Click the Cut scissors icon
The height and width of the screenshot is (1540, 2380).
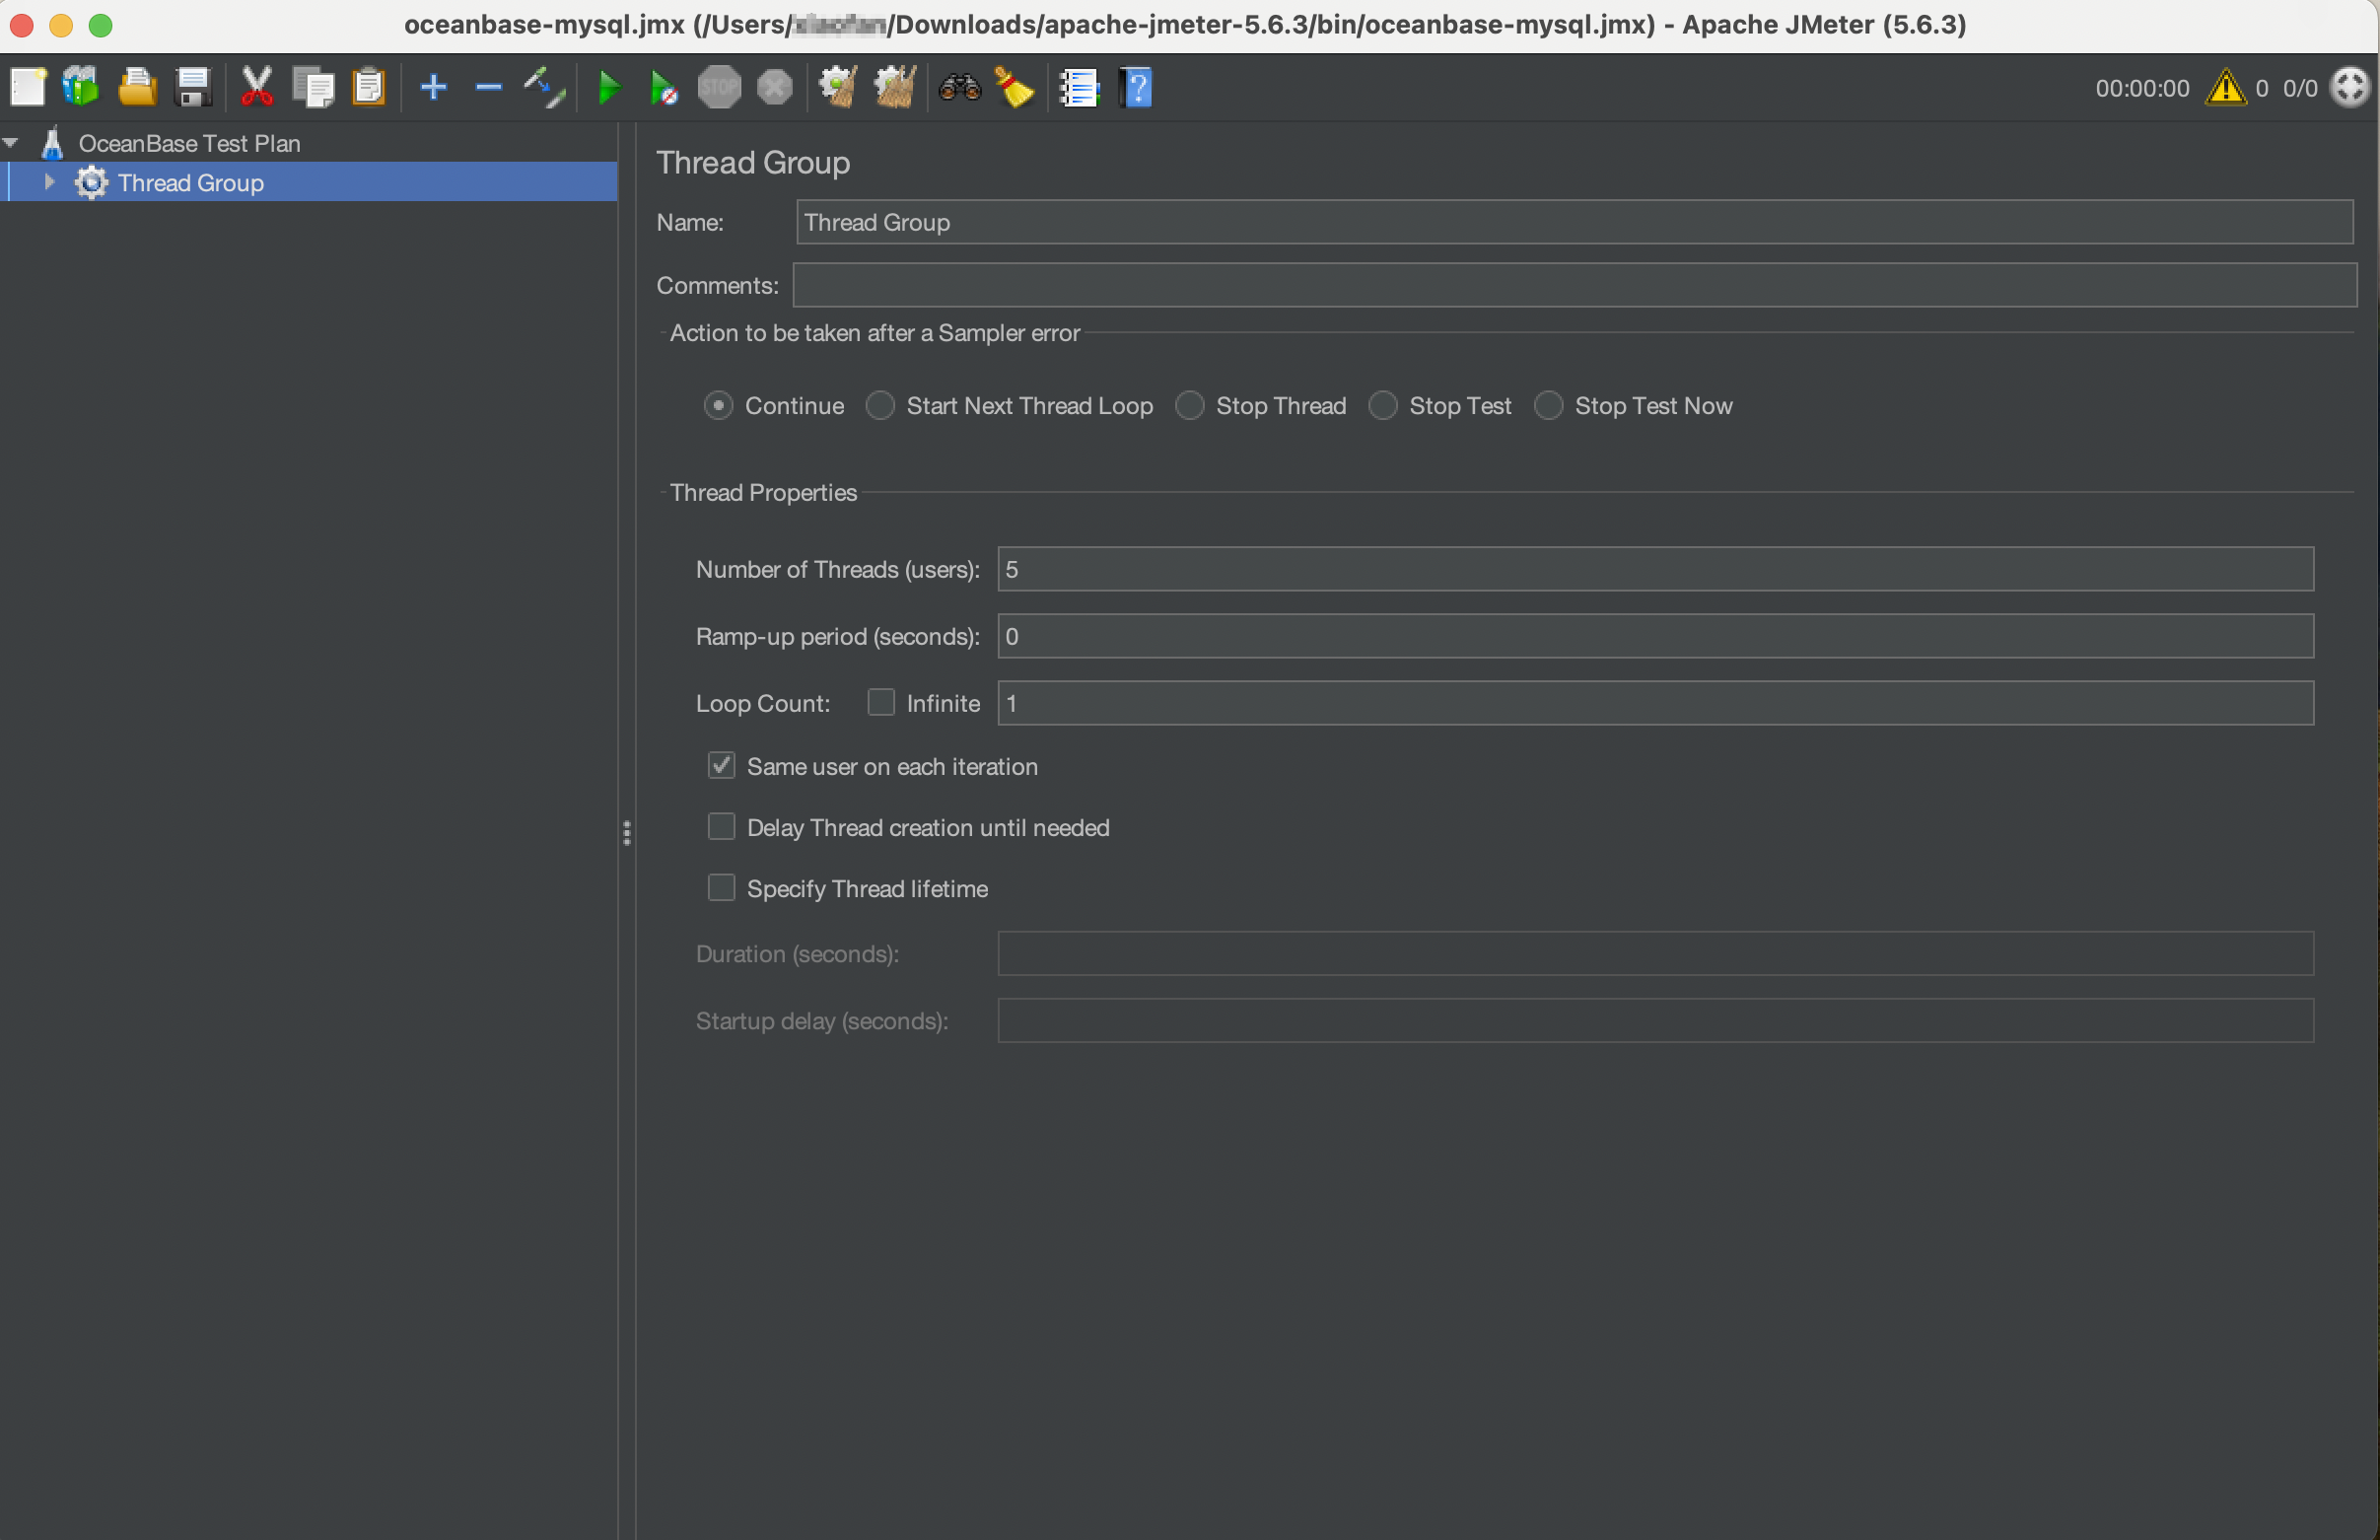pyautogui.click(x=257, y=88)
